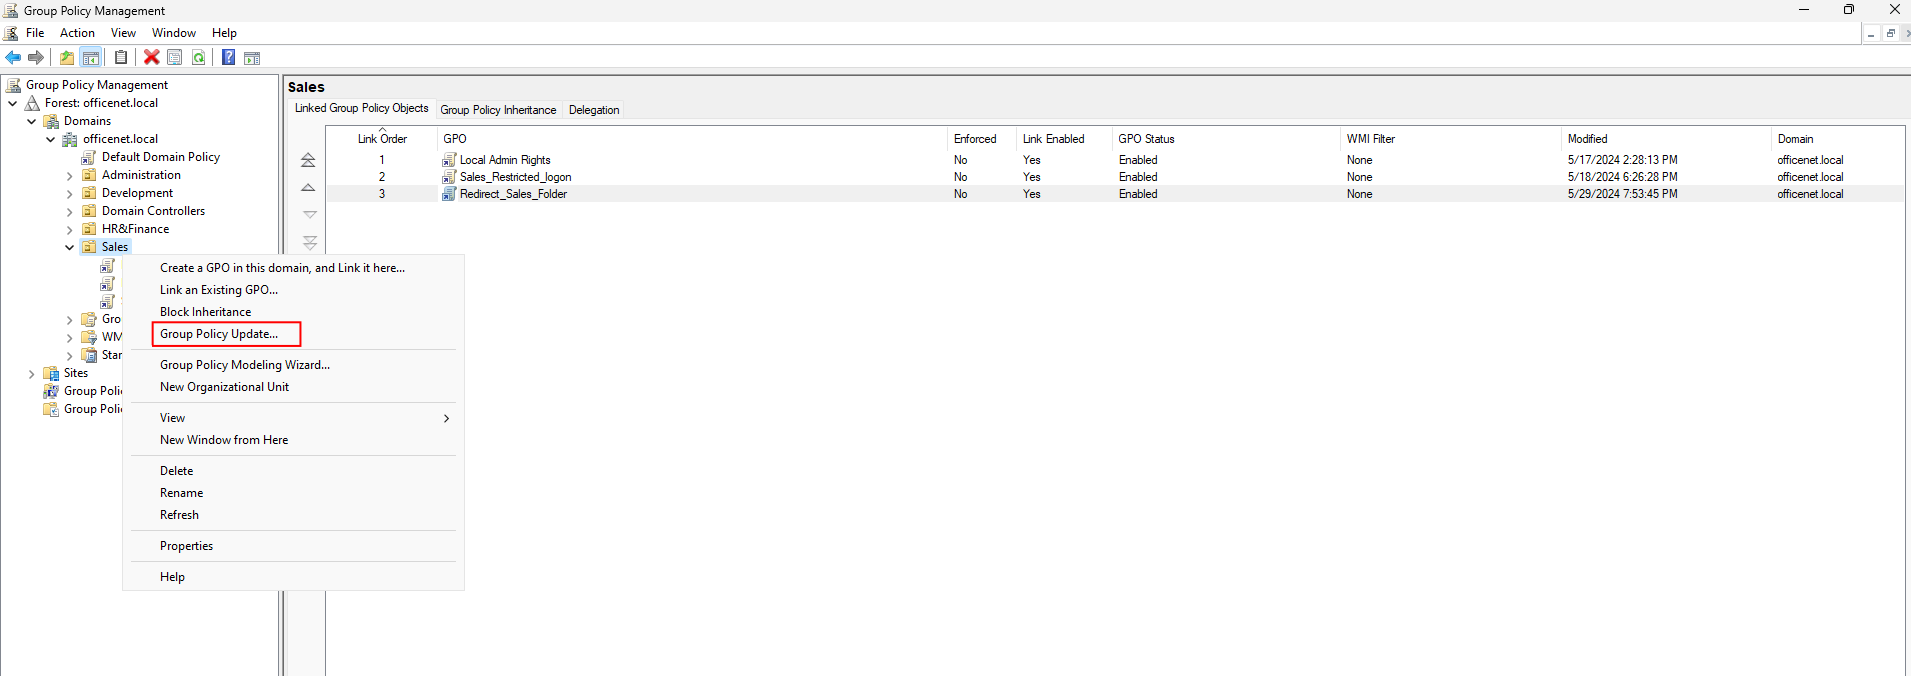Select the Sales OU in the tree
This screenshot has width=1911, height=676.
pyautogui.click(x=115, y=247)
